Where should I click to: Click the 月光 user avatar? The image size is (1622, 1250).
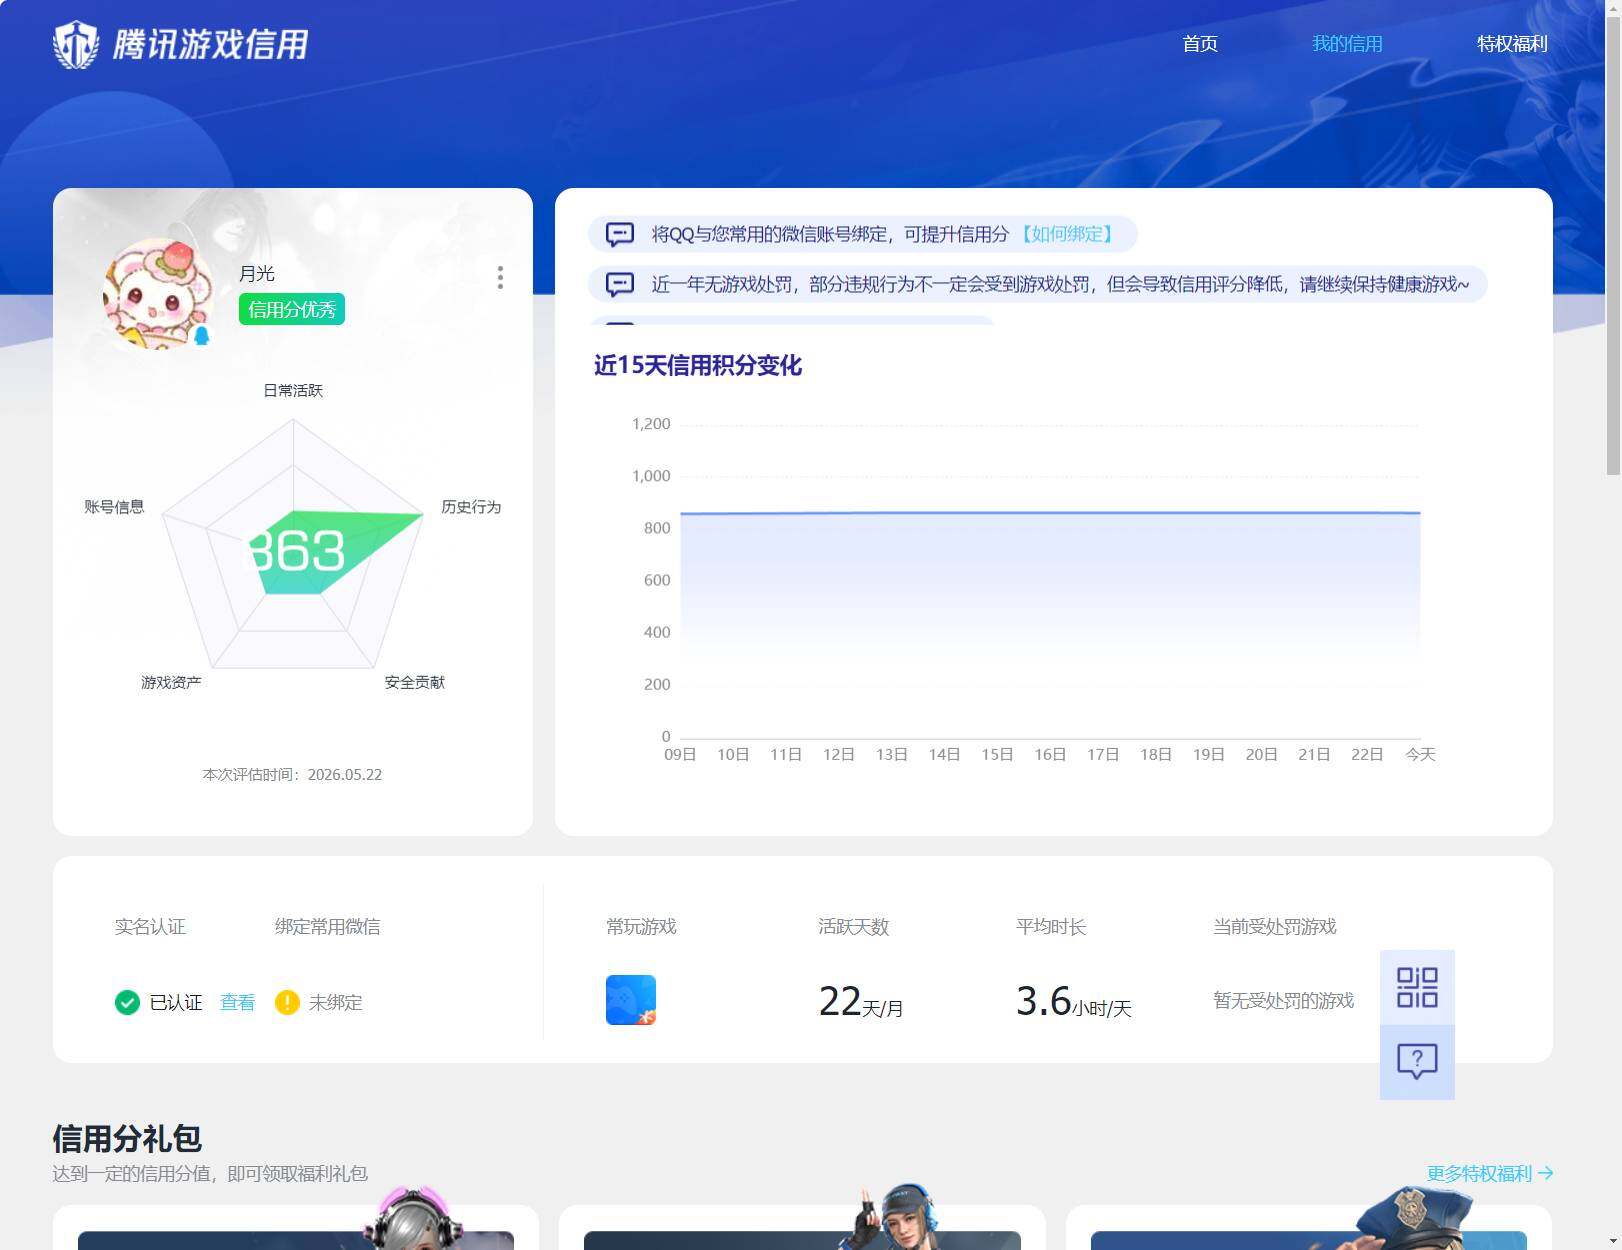tap(158, 294)
